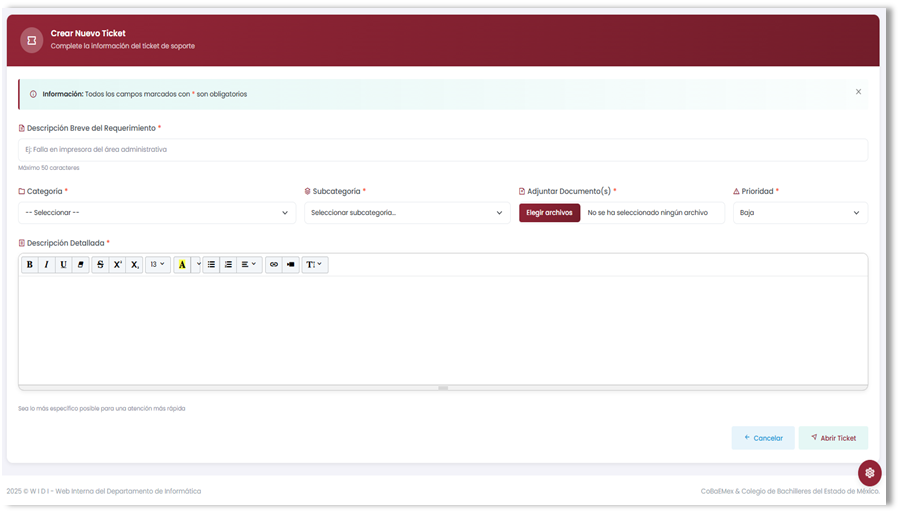Insert a link with the chain icon
This screenshot has height=513, width=900.
point(274,265)
